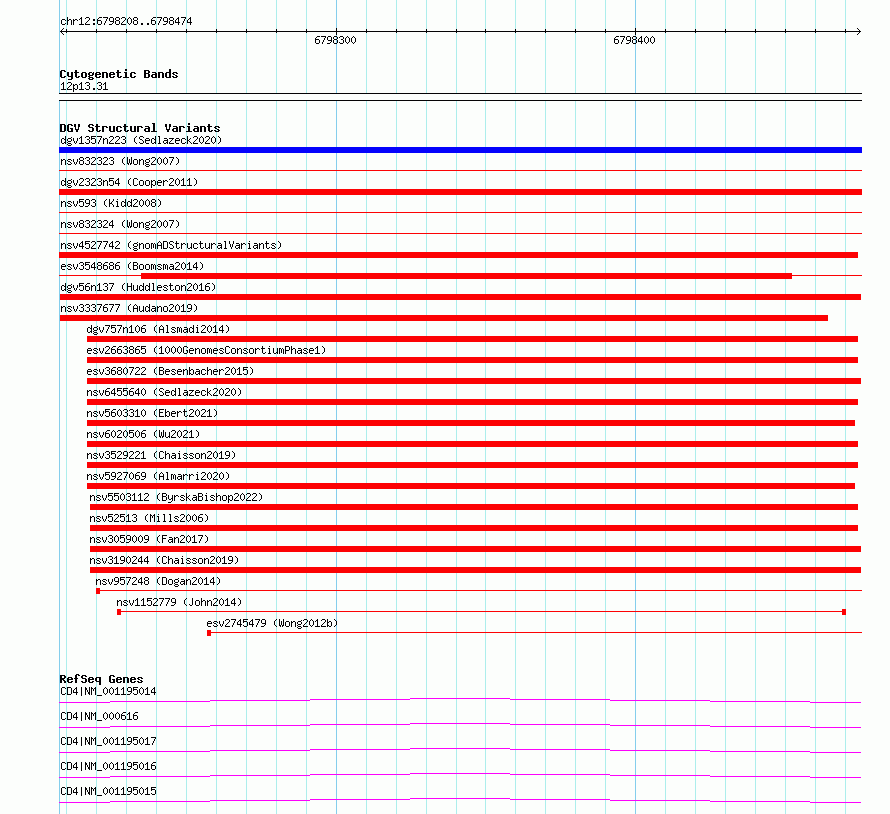Click the chr12:6798208..6798474 coordinate label
890x814 pixels.
(126, 22)
